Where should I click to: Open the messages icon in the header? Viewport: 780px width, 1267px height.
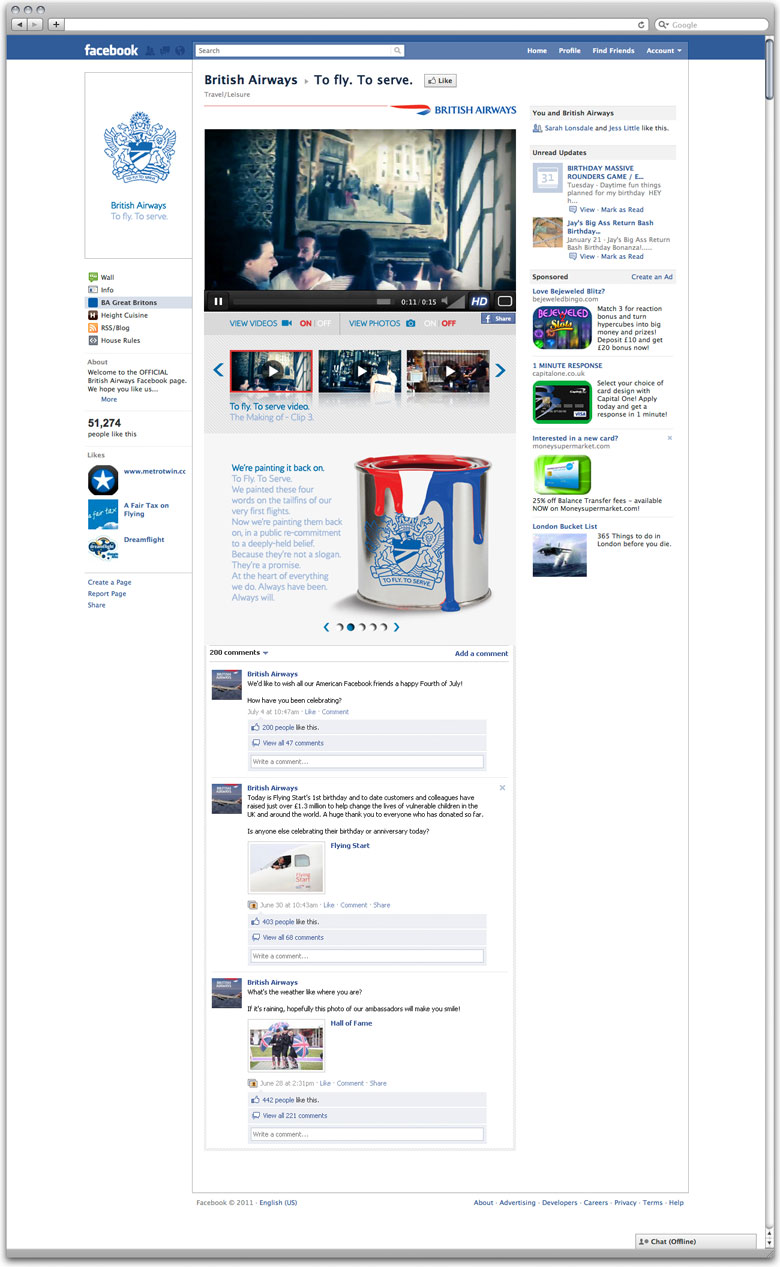tap(164, 50)
